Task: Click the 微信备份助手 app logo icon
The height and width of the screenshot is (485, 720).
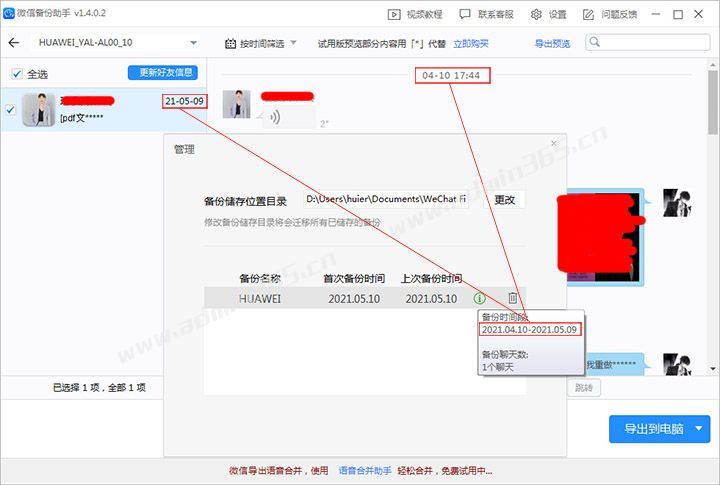Action: point(9,13)
